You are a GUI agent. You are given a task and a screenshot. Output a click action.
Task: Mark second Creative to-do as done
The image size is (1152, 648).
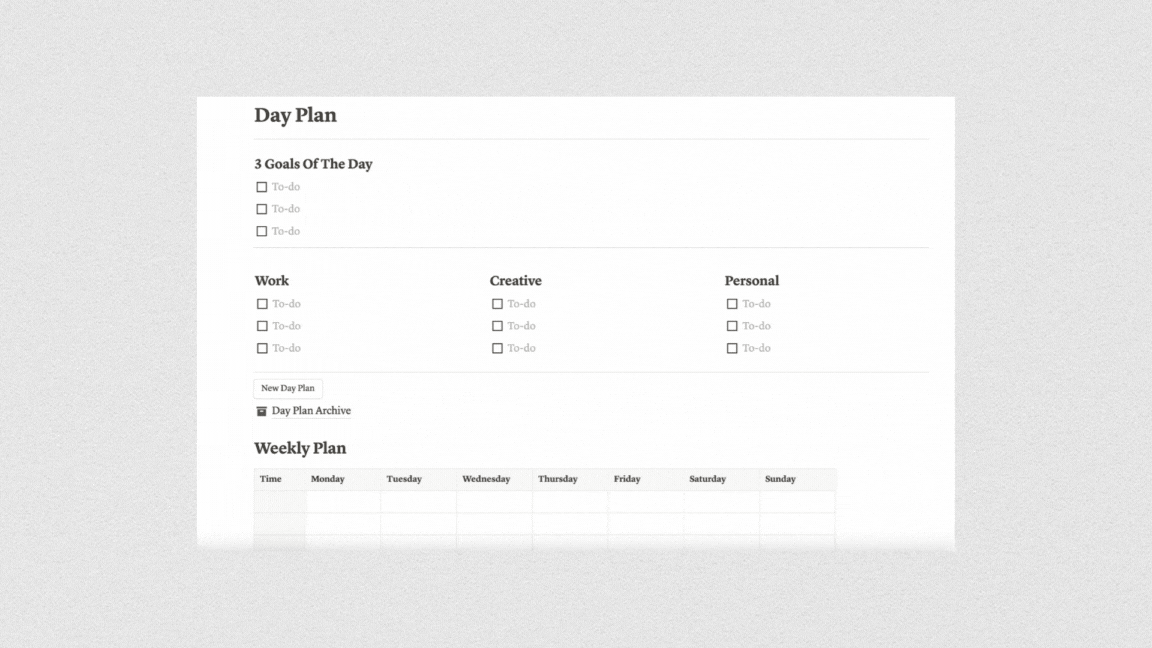(497, 326)
